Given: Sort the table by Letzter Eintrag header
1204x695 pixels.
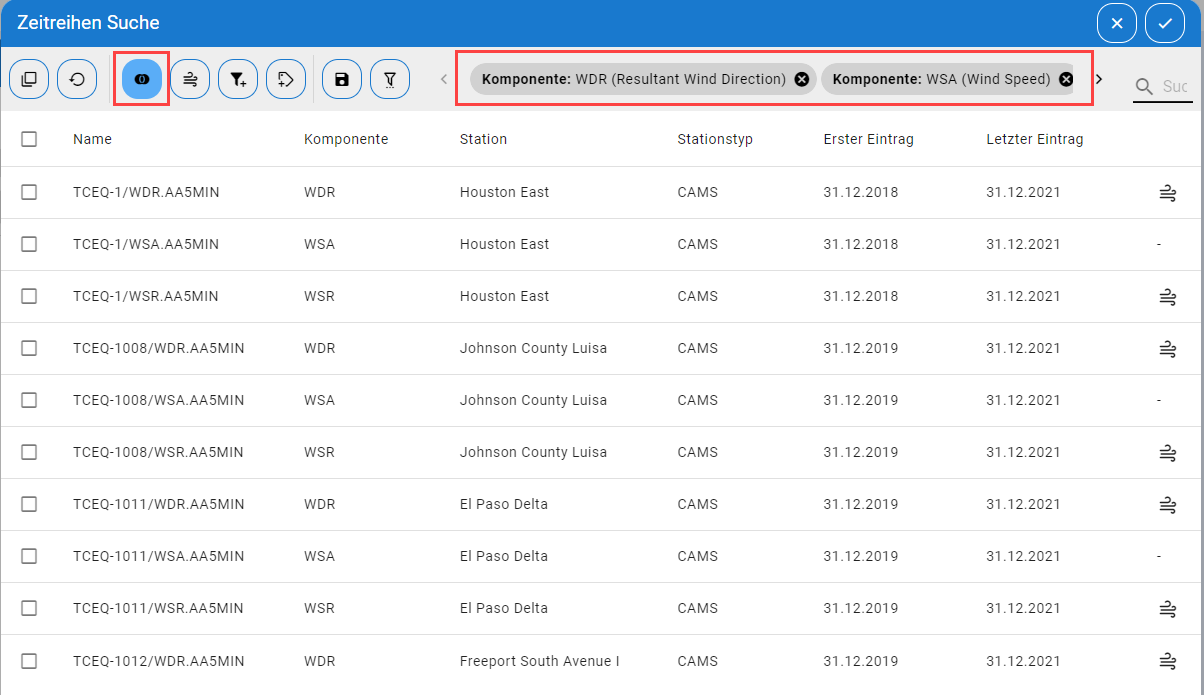Looking at the screenshot, I should click(1034, 139).
